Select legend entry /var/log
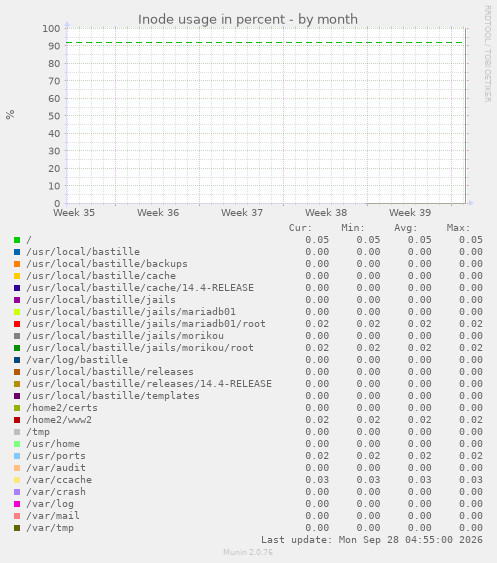Viewport: 497px width, 563px height. tap(50, 504)
